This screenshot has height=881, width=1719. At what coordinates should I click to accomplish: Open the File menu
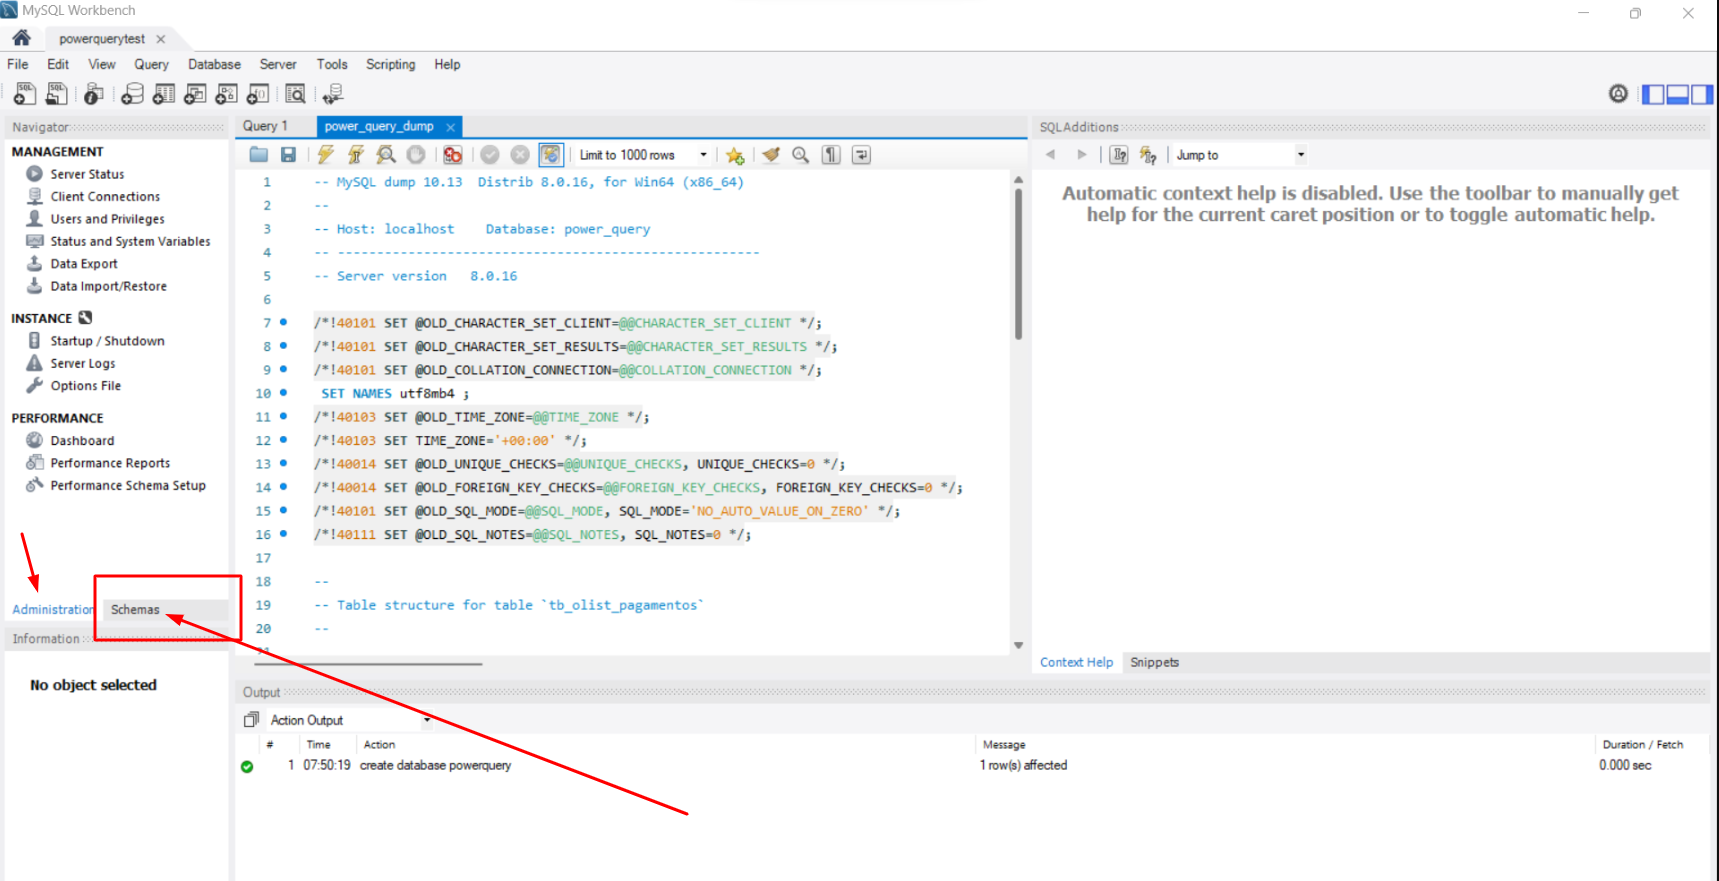point(18,64)
